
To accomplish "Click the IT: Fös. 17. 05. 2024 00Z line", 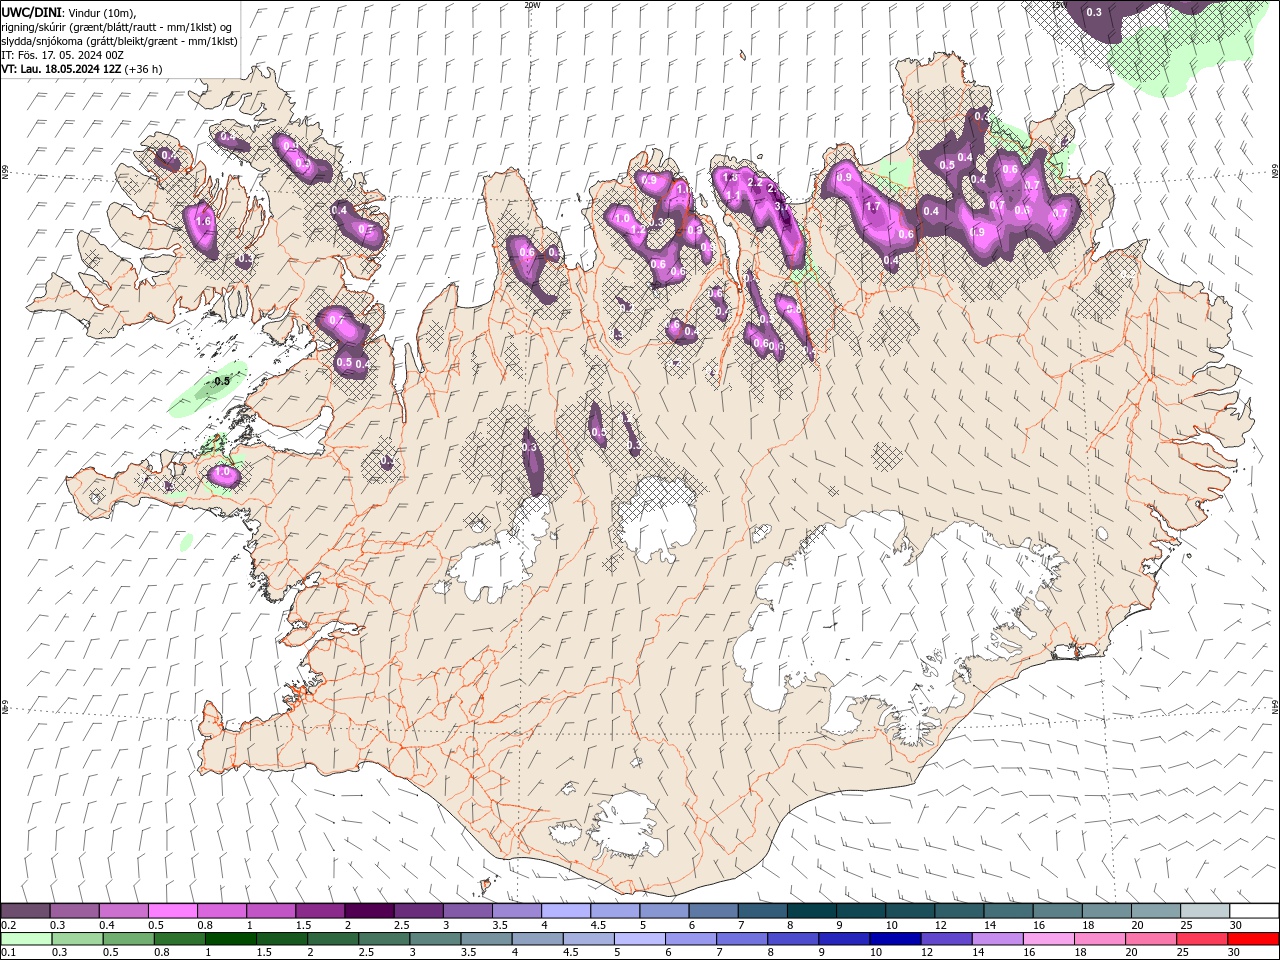I will 62,55.
